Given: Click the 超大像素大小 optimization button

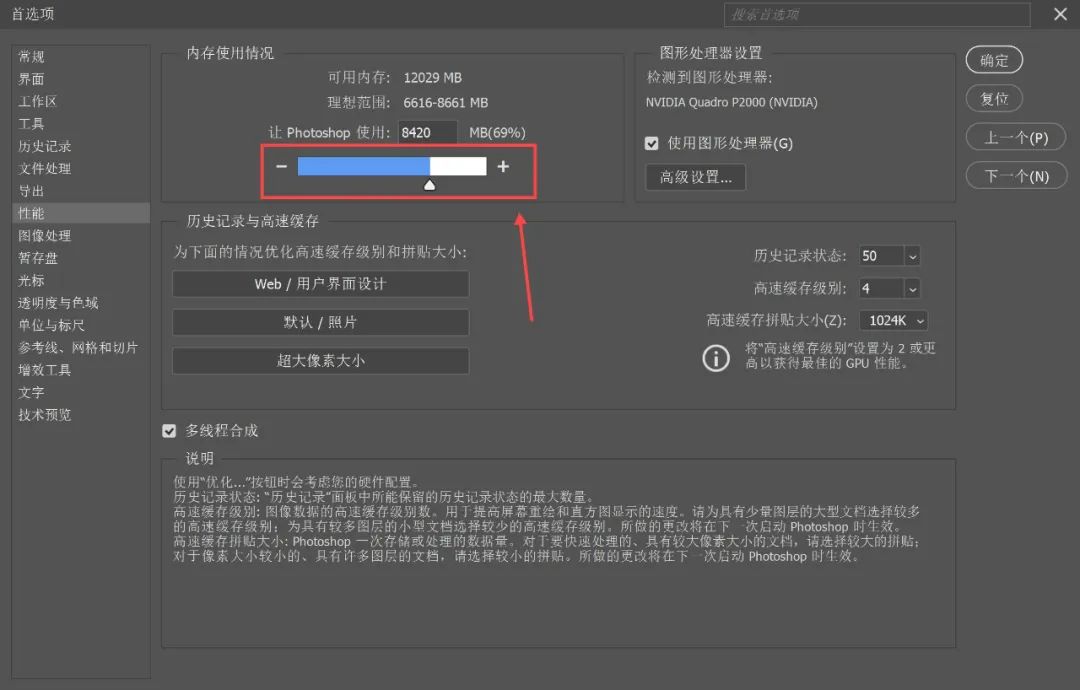Looking at the screenshot, I should (320, 361).
